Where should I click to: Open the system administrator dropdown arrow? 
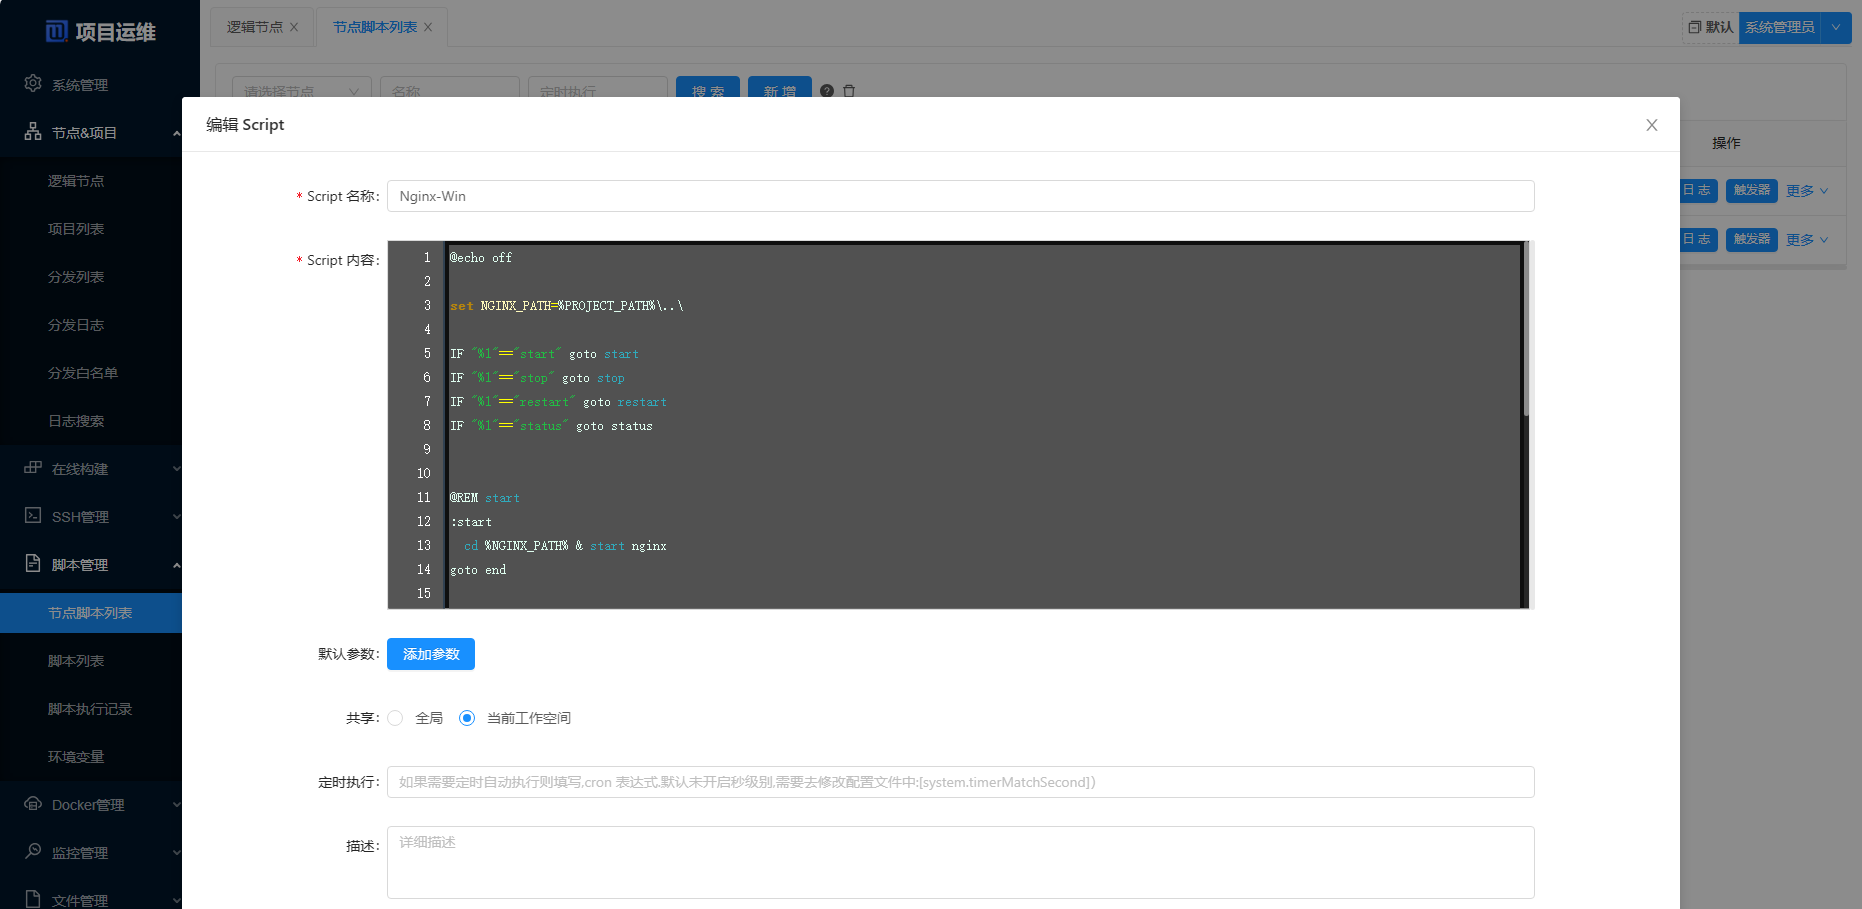pos(1836,28)
